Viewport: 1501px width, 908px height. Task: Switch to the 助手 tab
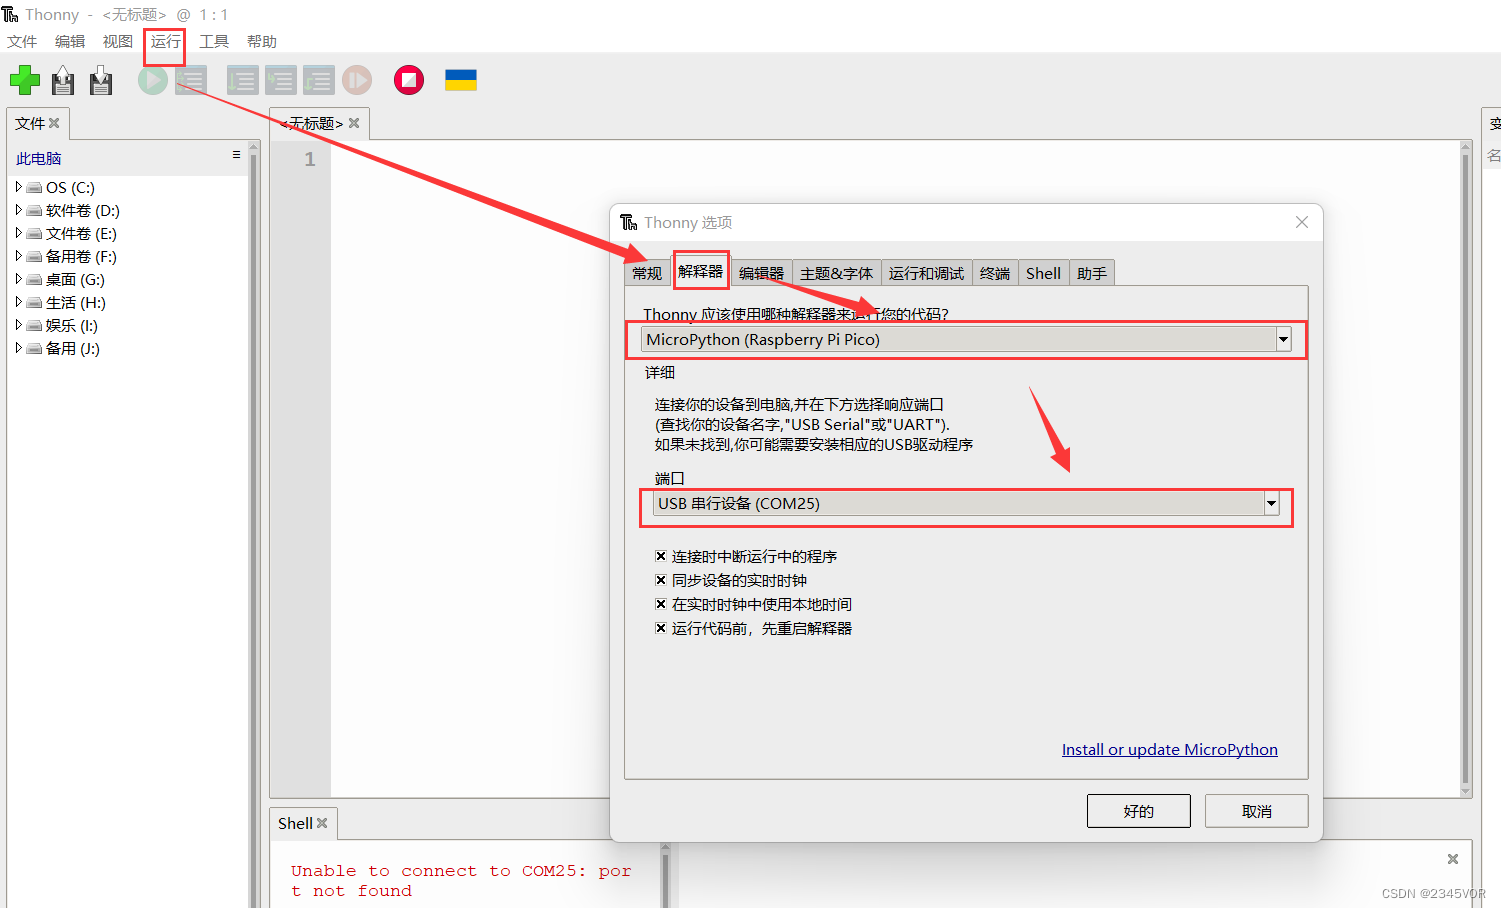pos(1092,273)
